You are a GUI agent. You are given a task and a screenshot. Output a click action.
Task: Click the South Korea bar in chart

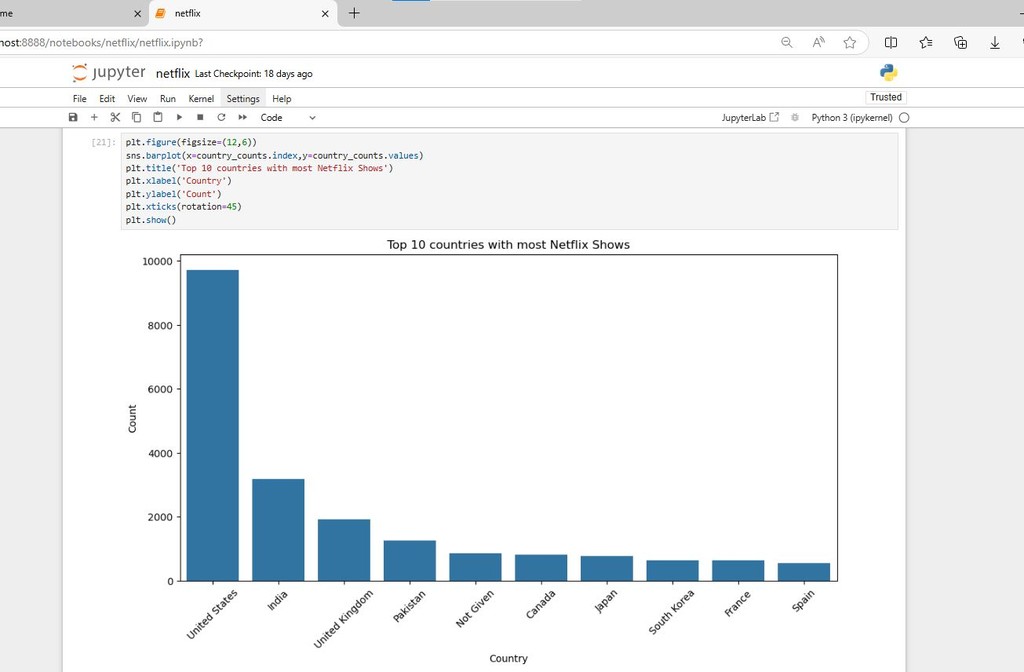[673, 570]
